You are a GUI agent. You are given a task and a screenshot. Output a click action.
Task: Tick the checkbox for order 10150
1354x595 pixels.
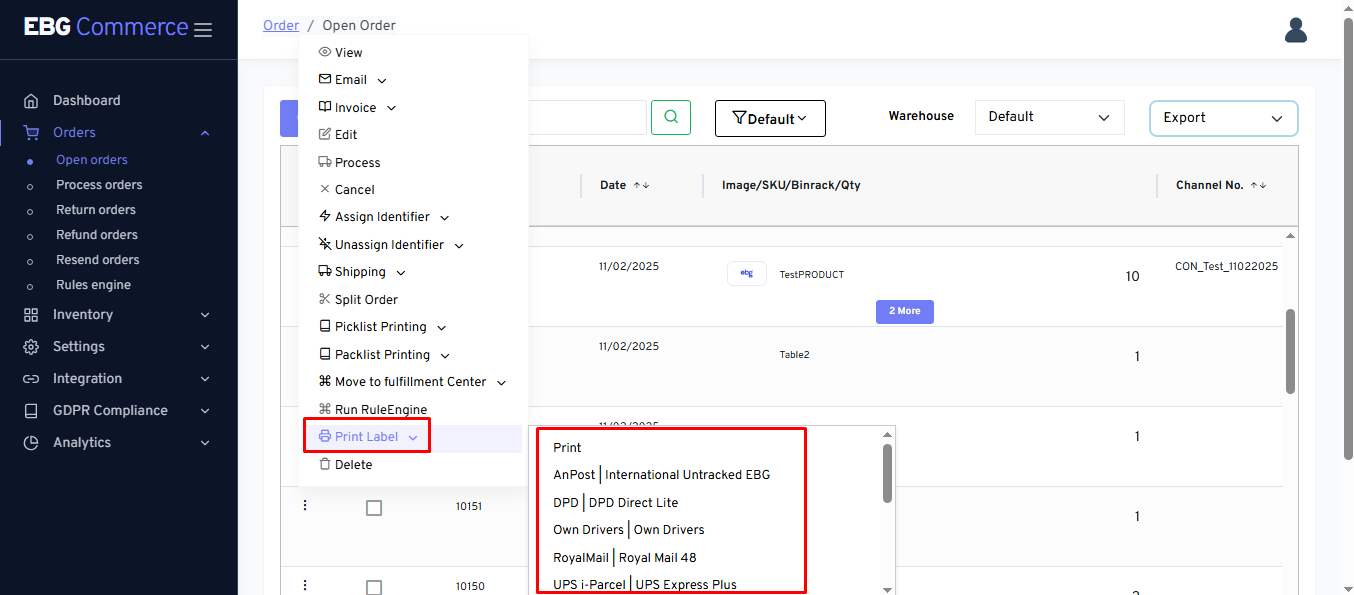click(374, 587)
